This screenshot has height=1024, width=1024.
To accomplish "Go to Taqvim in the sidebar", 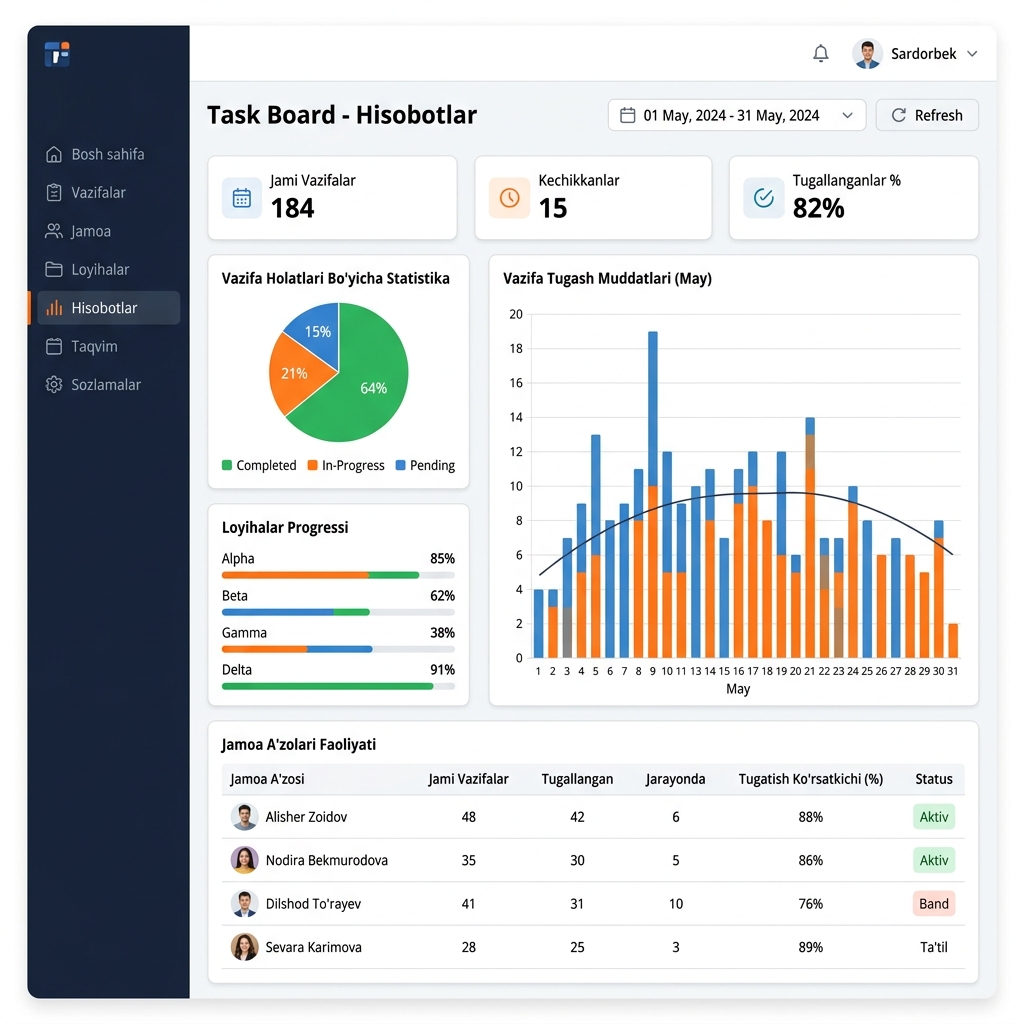I will 94,347.
